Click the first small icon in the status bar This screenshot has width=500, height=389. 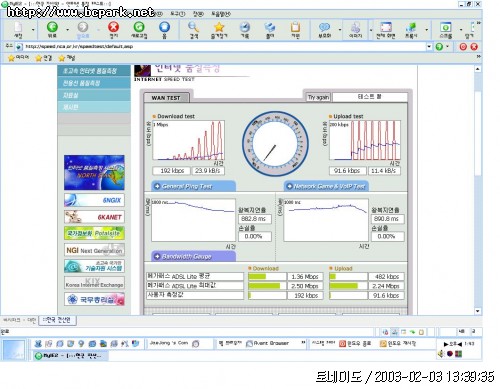[385, 332]
